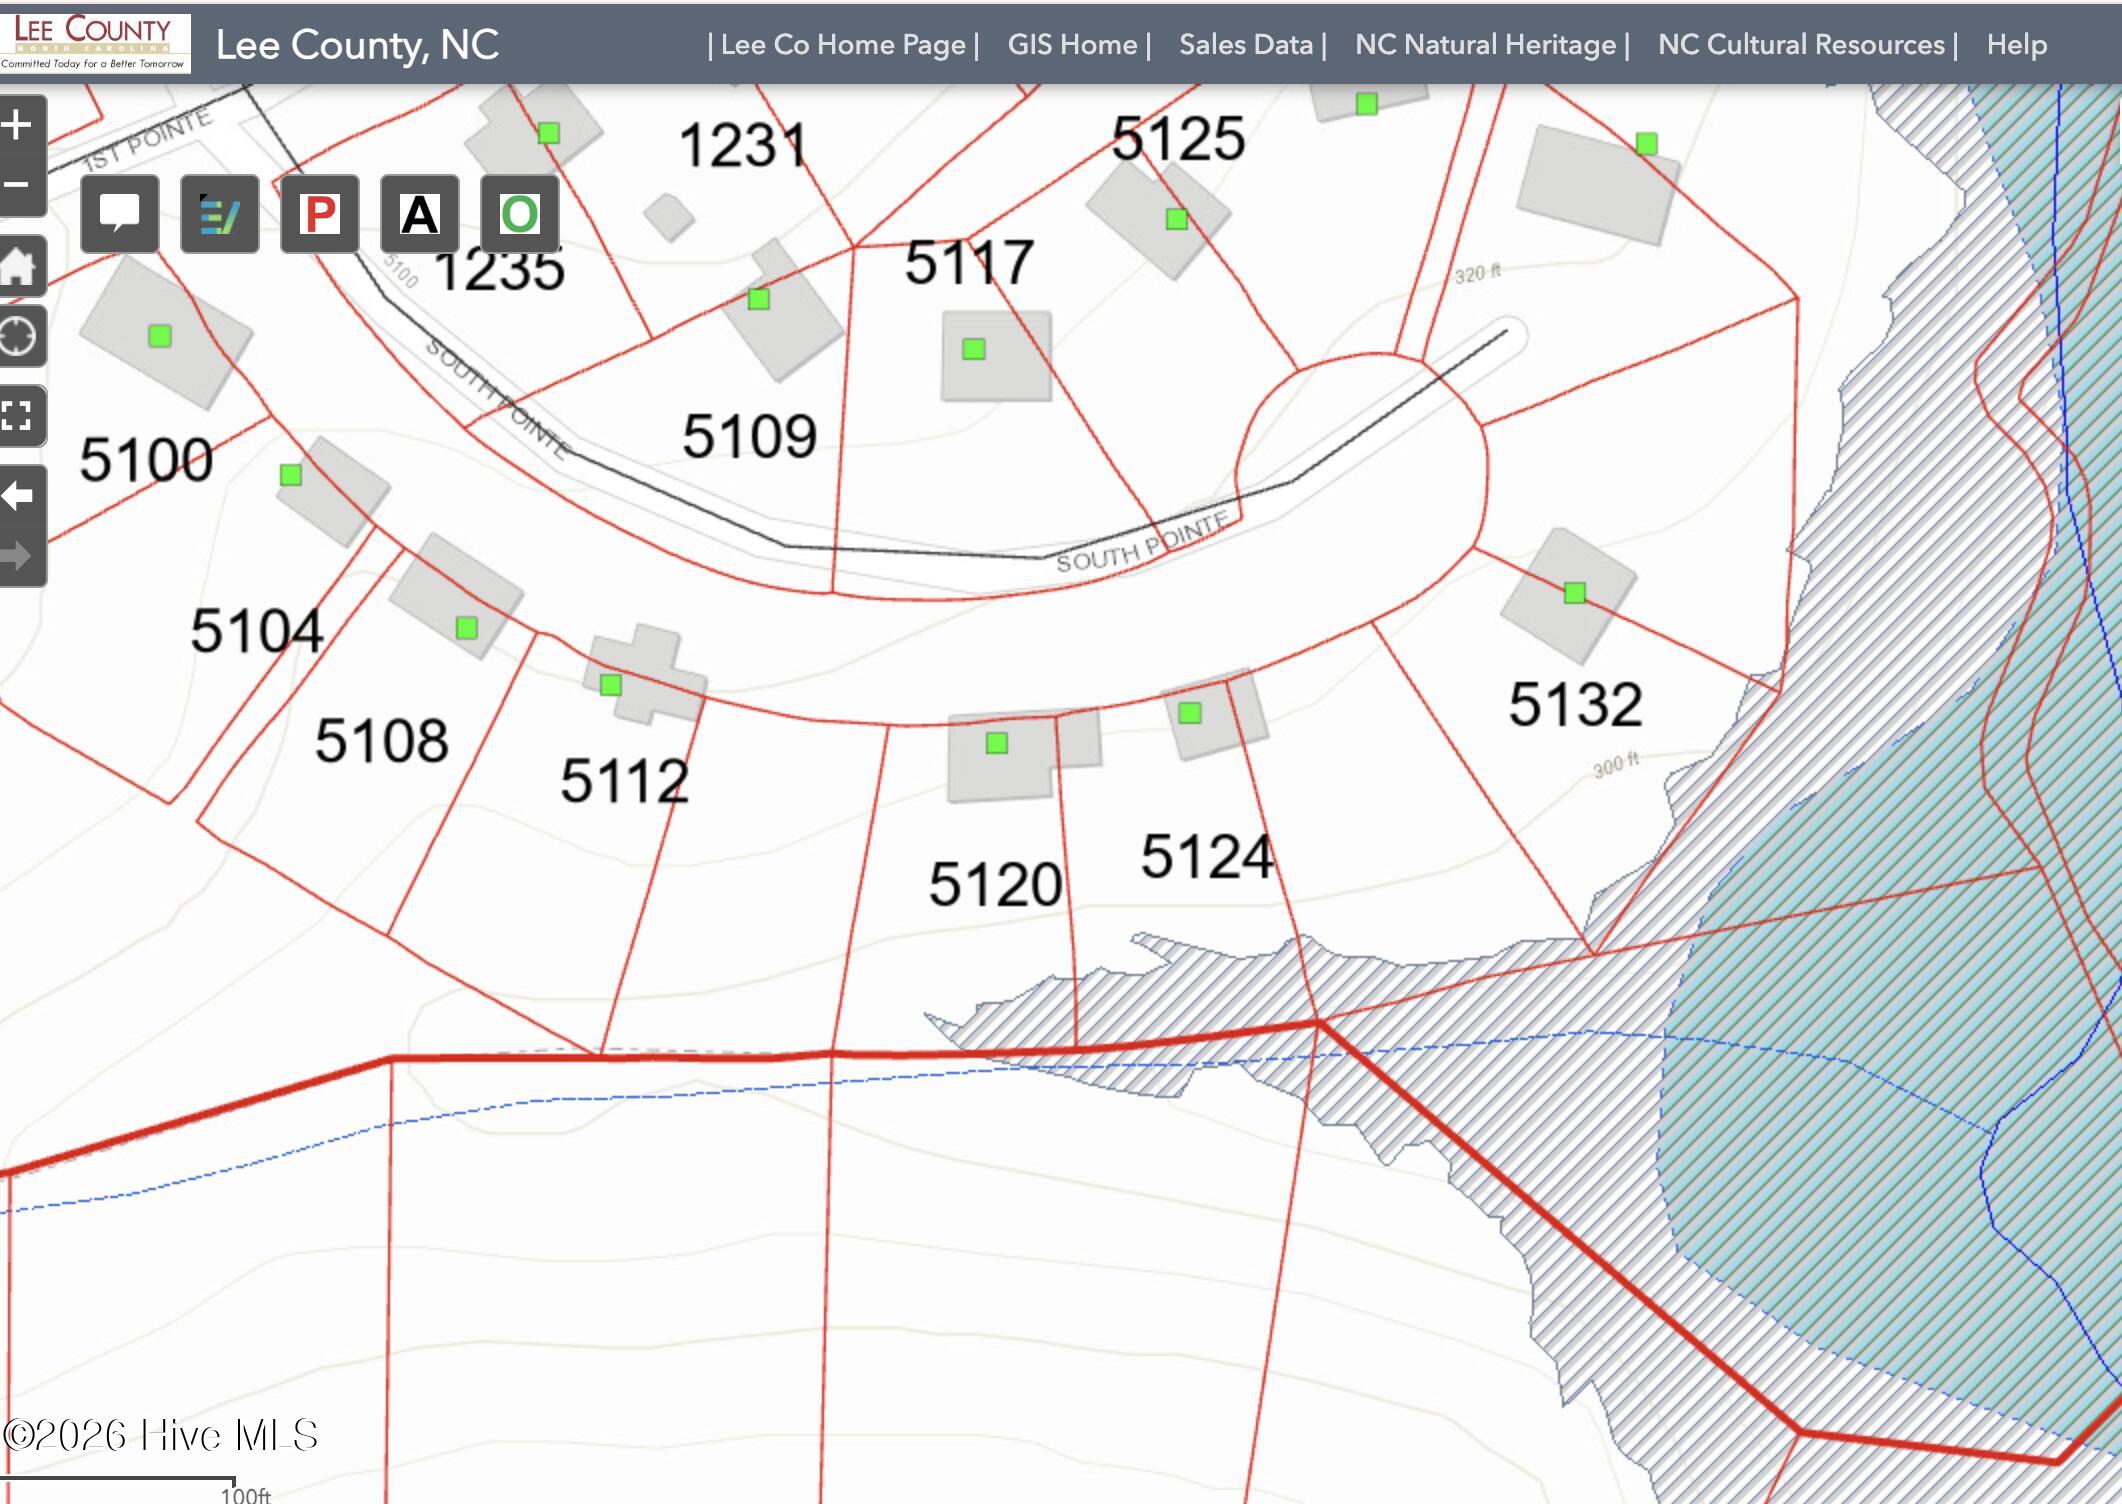
Task: Return map to home extent
Action: (17, 266)
